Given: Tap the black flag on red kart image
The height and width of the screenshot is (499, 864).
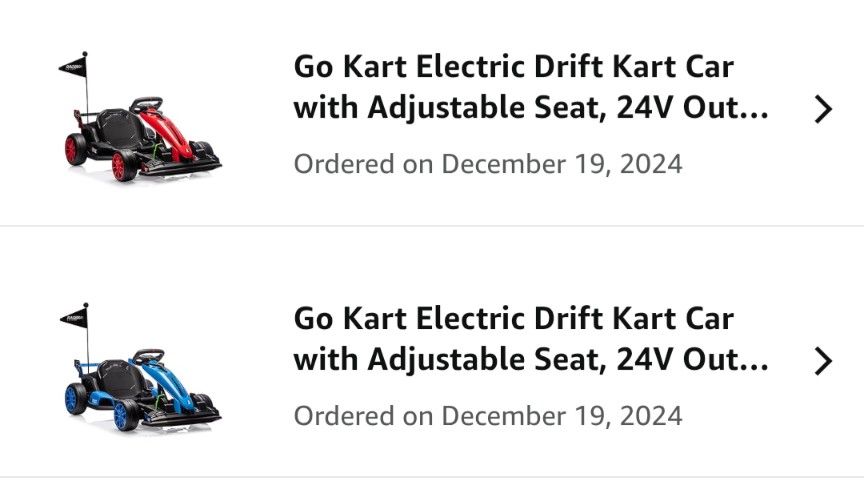Looking at the screenshot, I should (x=73, y=67).
